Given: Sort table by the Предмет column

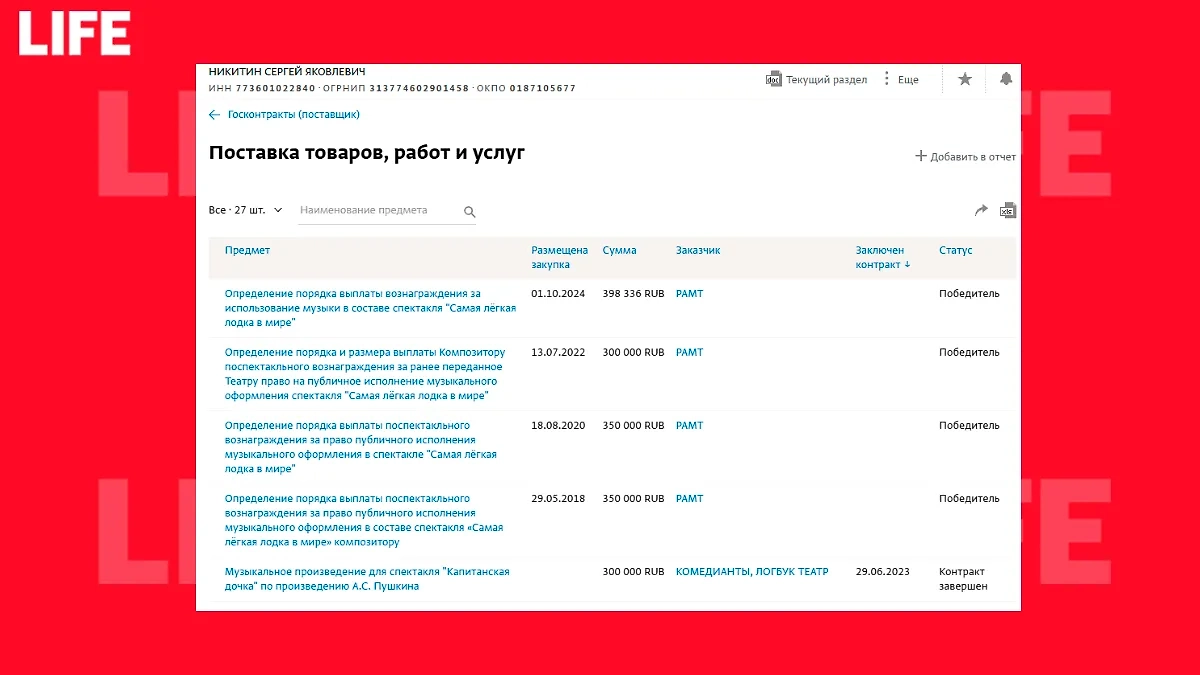Looking at the screenshot, I should (x=246, y=250).
